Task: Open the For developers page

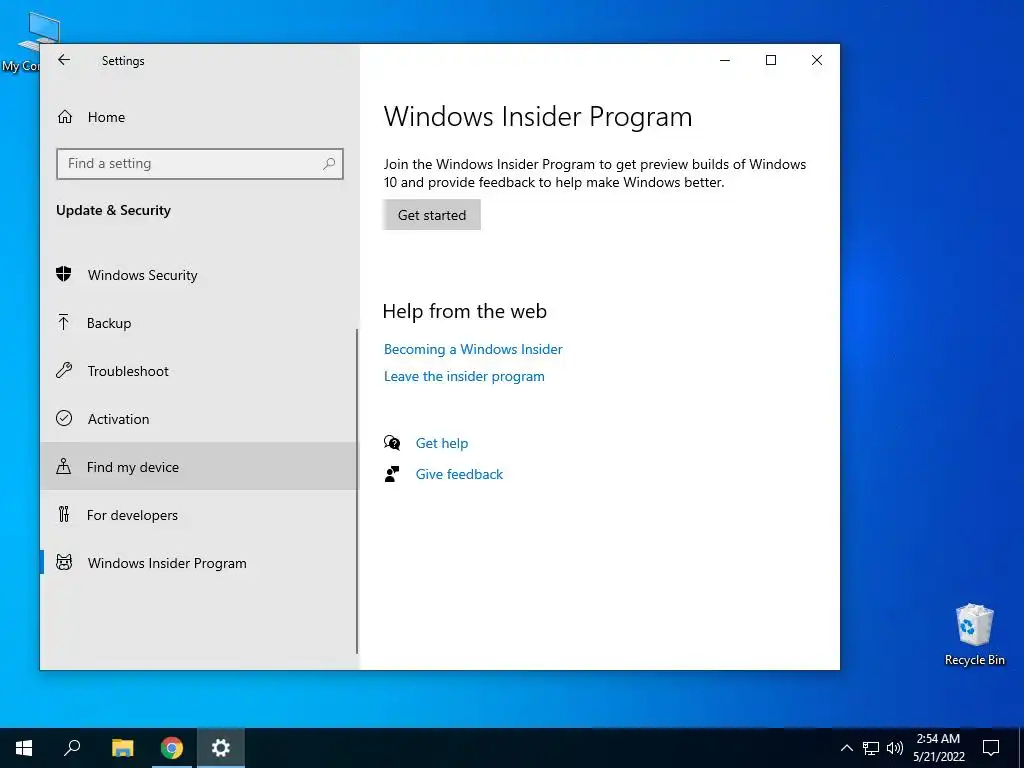Action: (x=199, y=515)
